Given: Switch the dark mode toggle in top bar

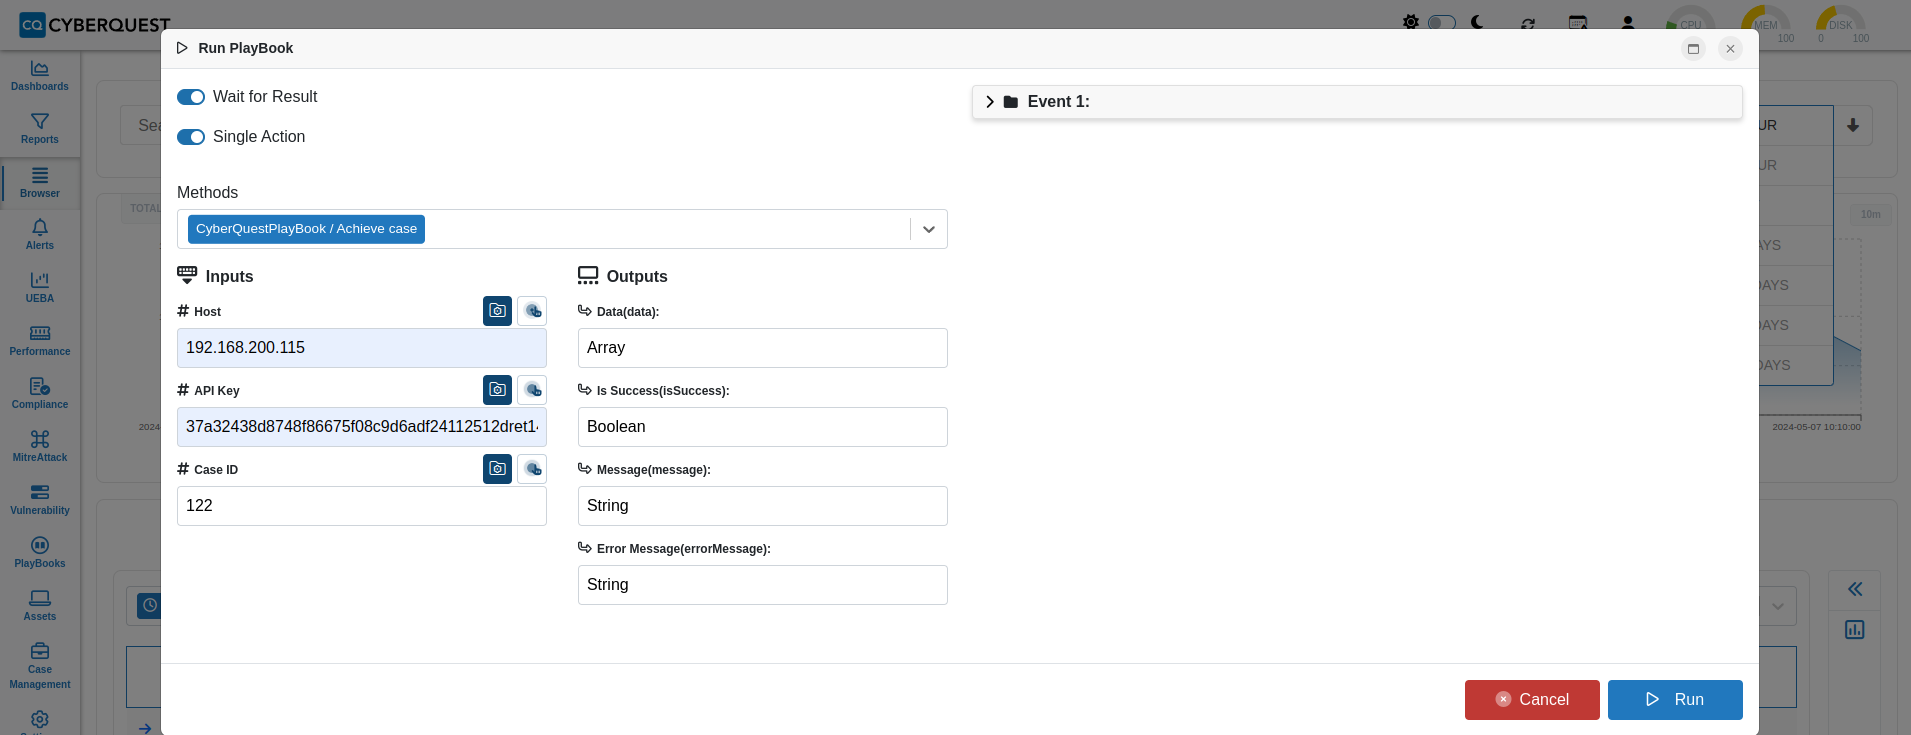Looking at the screenshot, I should (1441, 22).
